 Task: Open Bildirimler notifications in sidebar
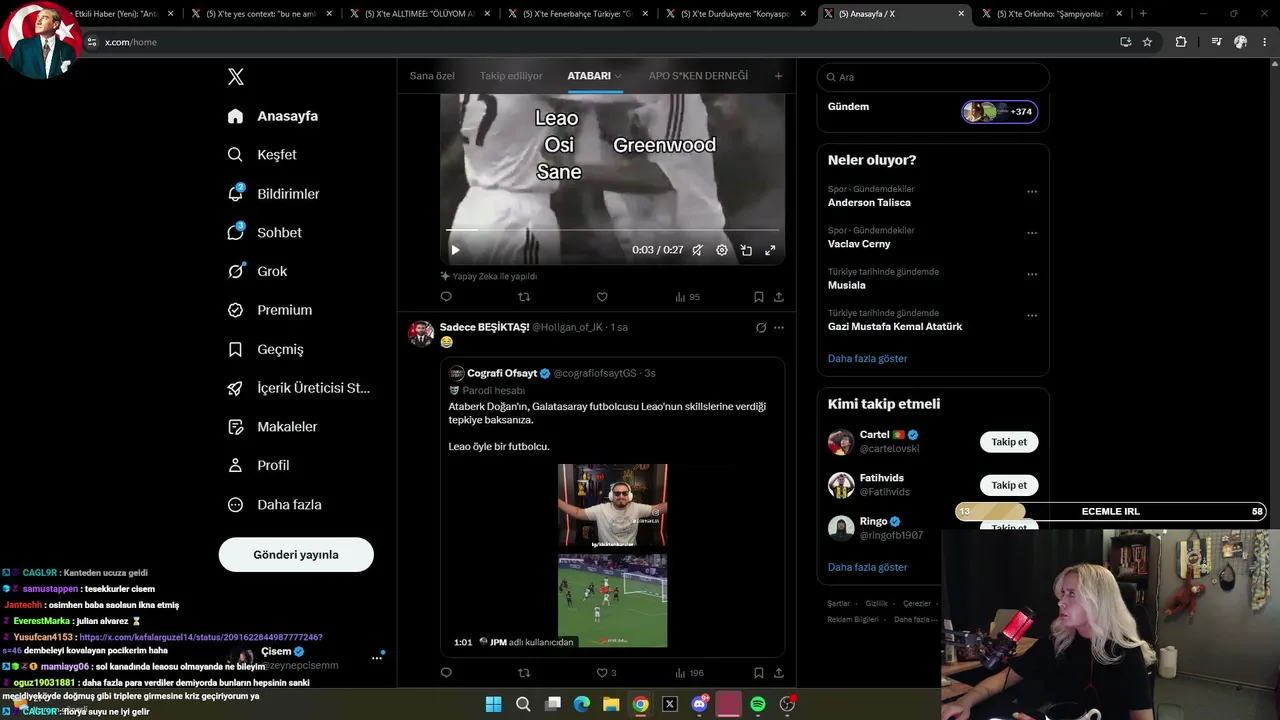point(273,194)
